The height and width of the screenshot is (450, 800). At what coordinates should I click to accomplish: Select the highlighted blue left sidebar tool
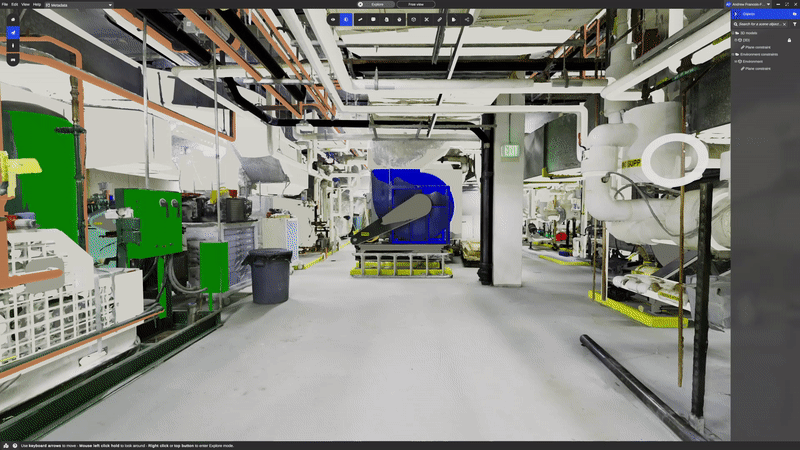13,32
